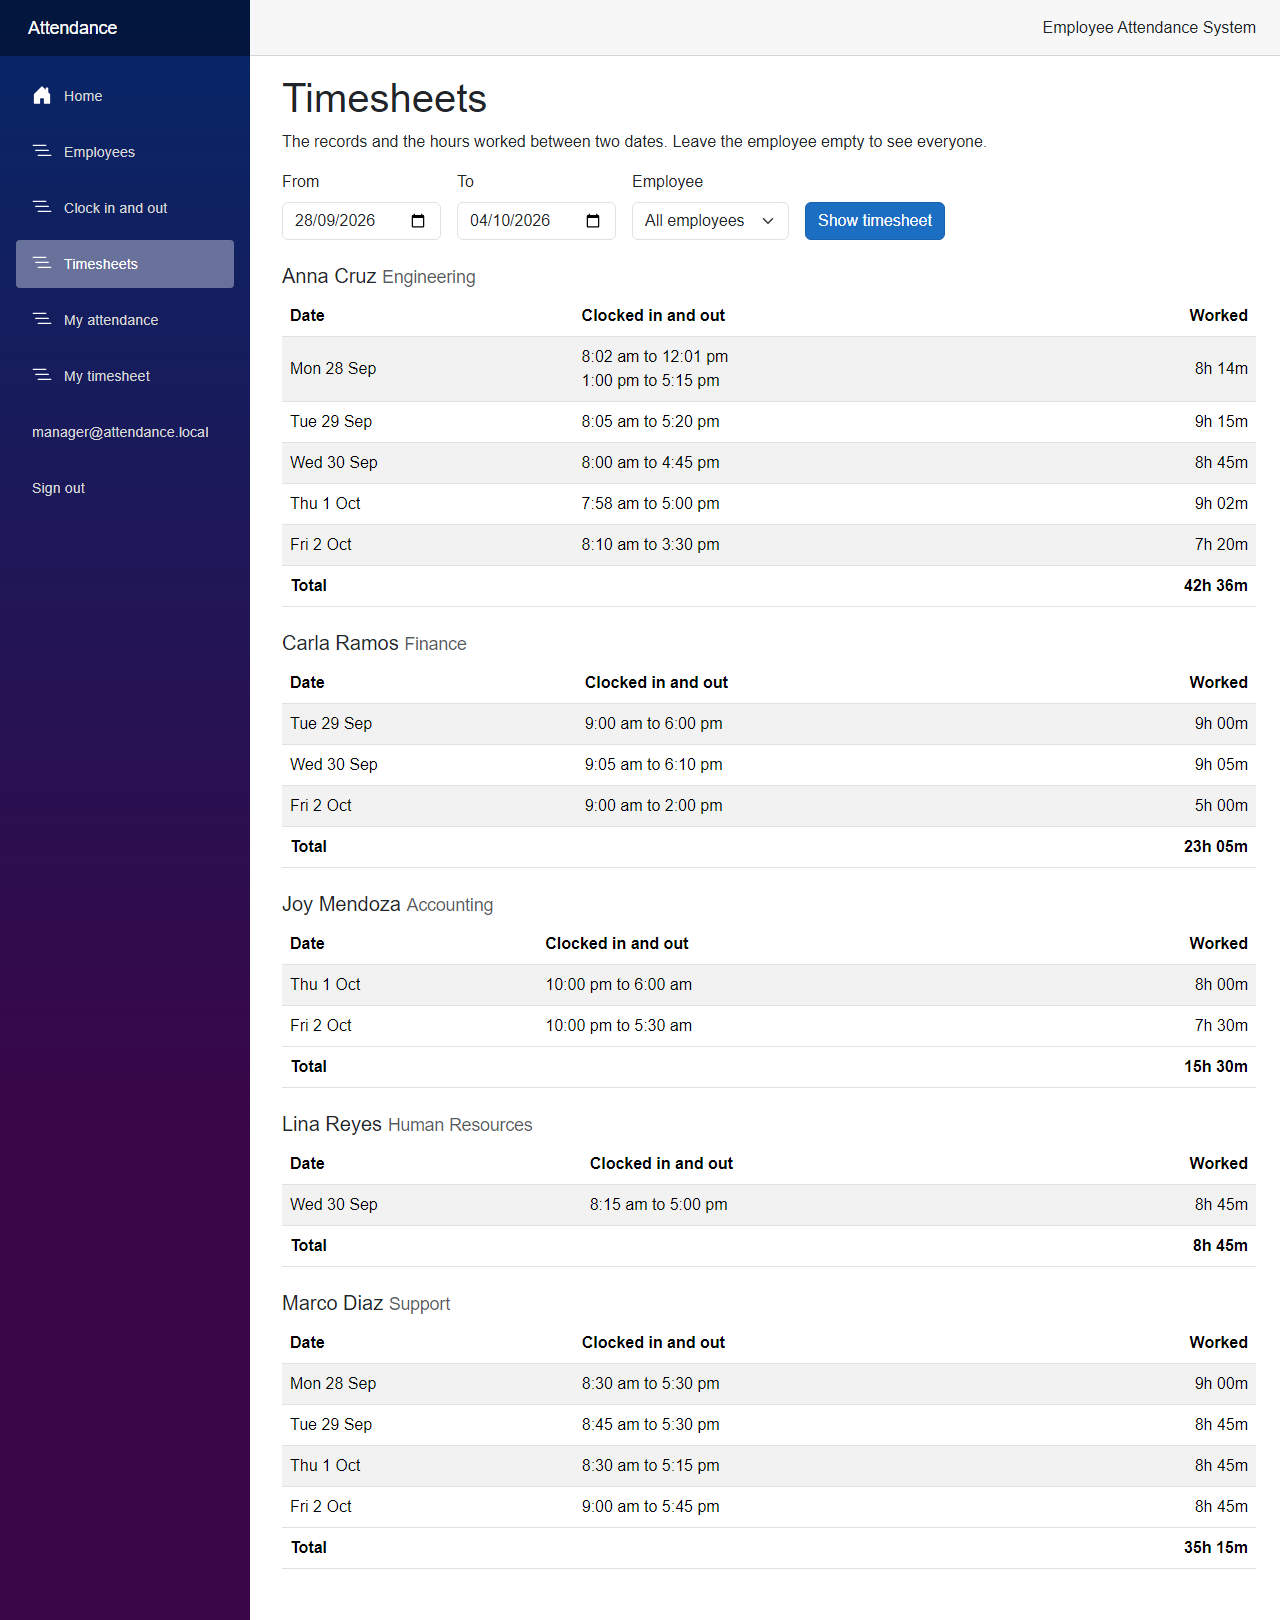Click the list icon beside My attendance
The image size is (1280, 1620).
pyautogui.click(x=42, y=319)
